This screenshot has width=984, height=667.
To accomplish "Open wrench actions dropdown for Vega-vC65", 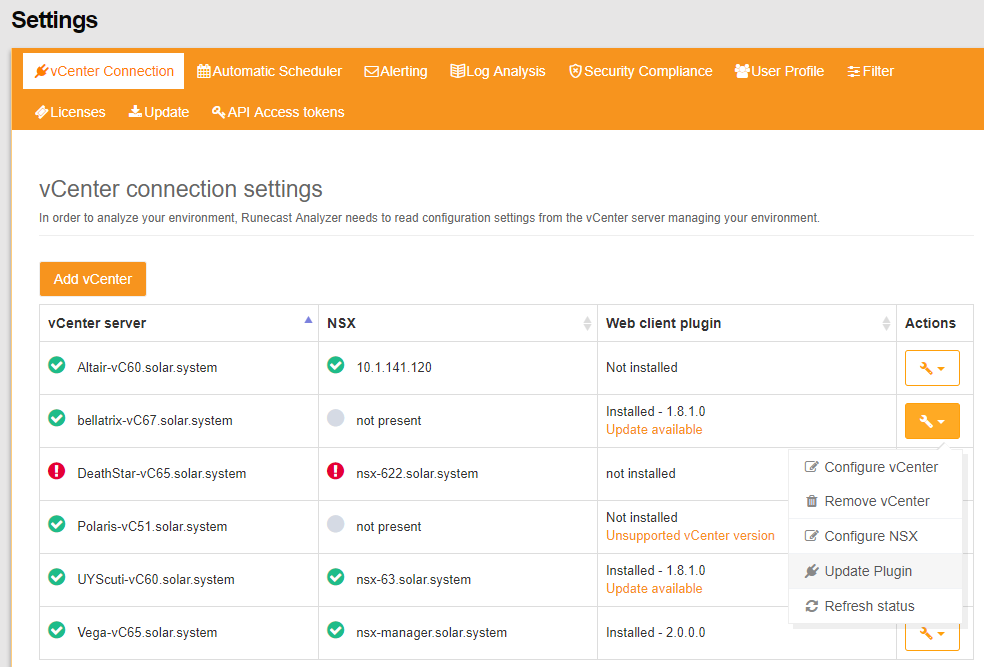I will 932,634.
